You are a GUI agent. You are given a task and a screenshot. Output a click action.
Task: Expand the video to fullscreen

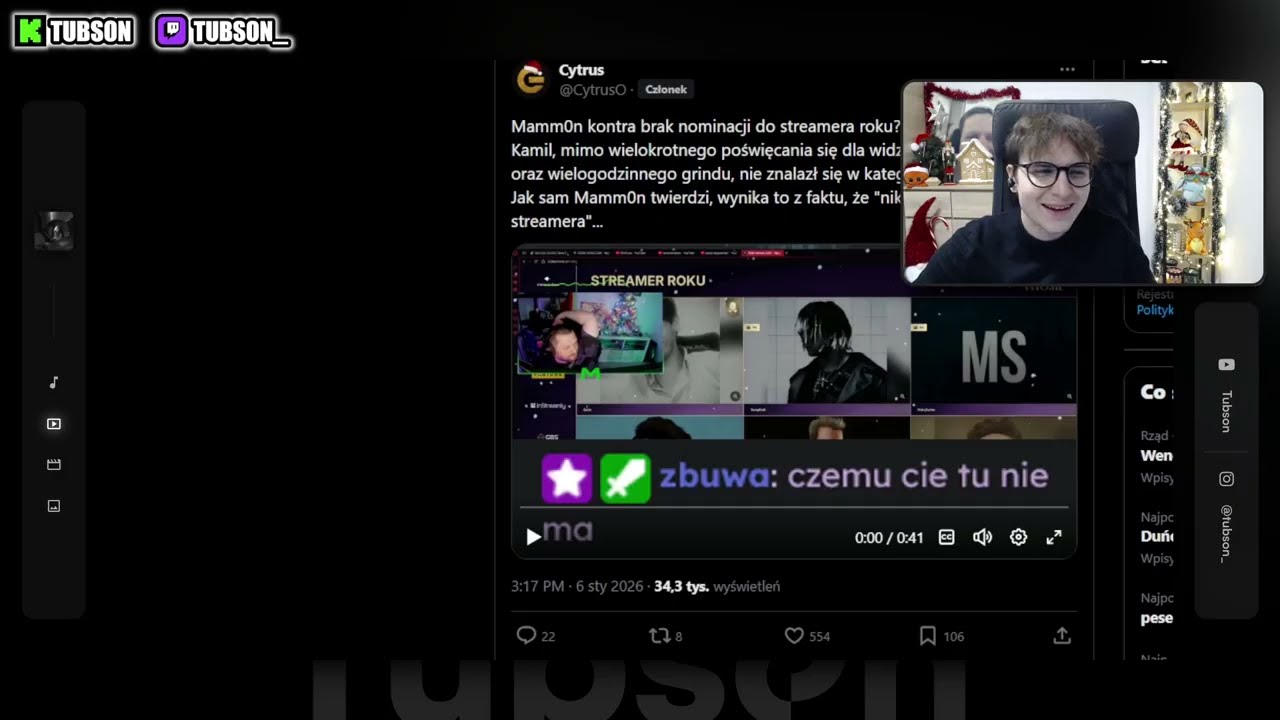(1054, 537)
